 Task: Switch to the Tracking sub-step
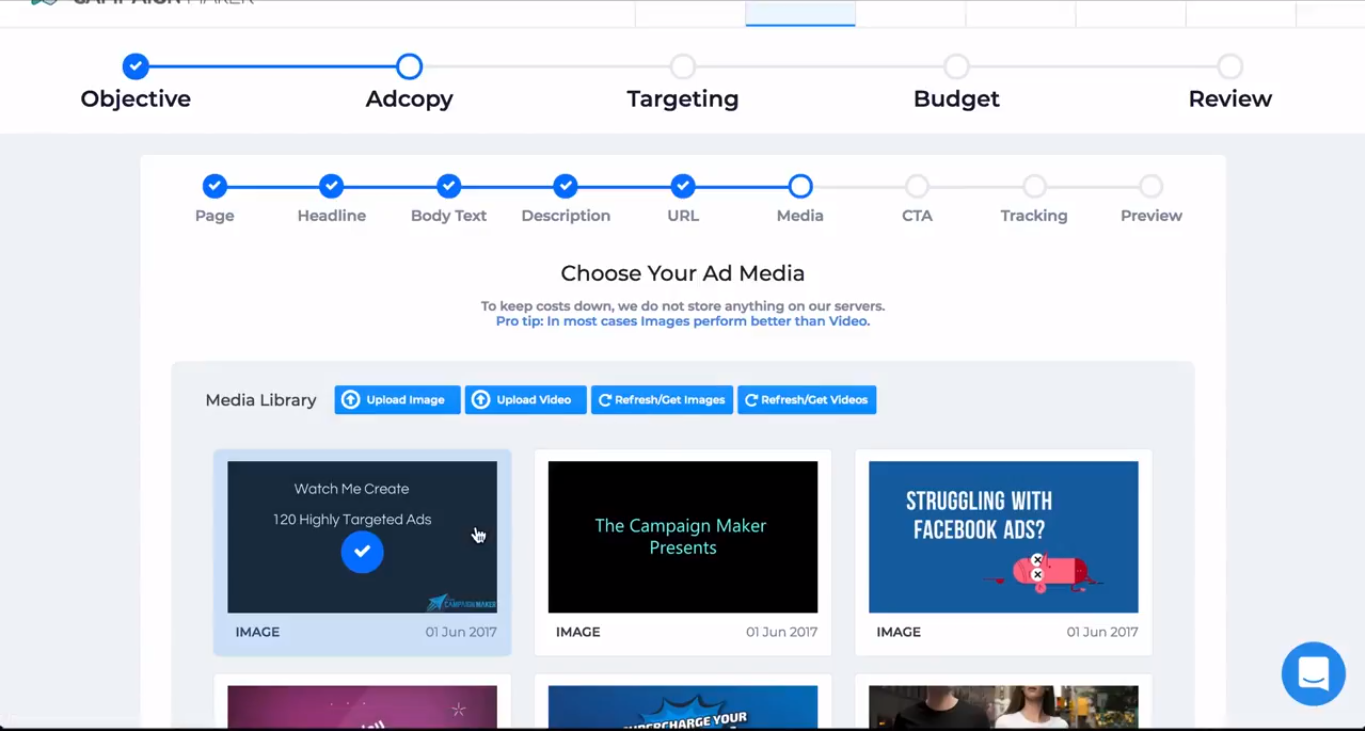(1034, 186)
